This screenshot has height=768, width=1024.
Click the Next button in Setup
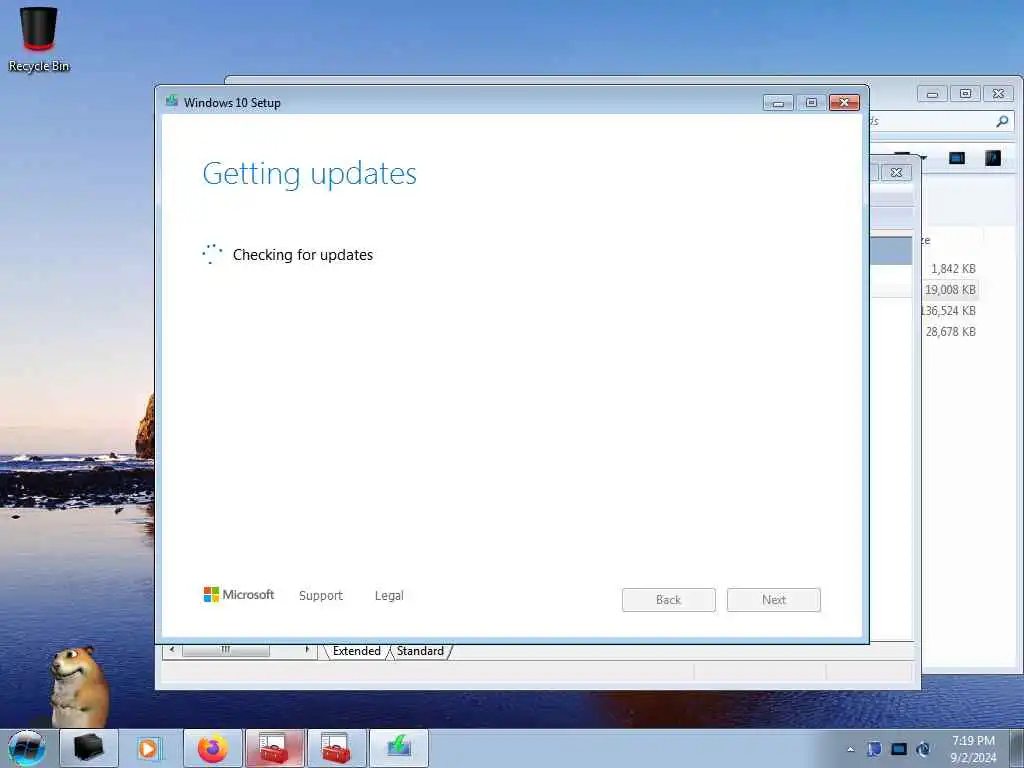(x=773, y=600)
